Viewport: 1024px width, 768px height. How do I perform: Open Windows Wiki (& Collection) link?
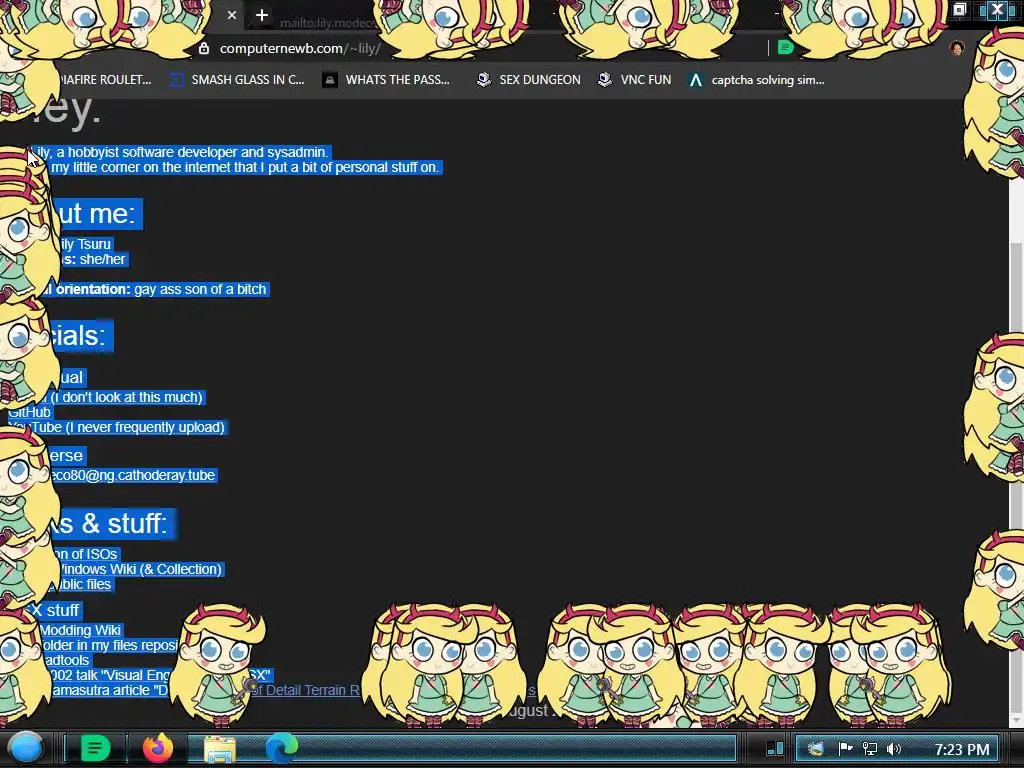[x=140, y=569]
